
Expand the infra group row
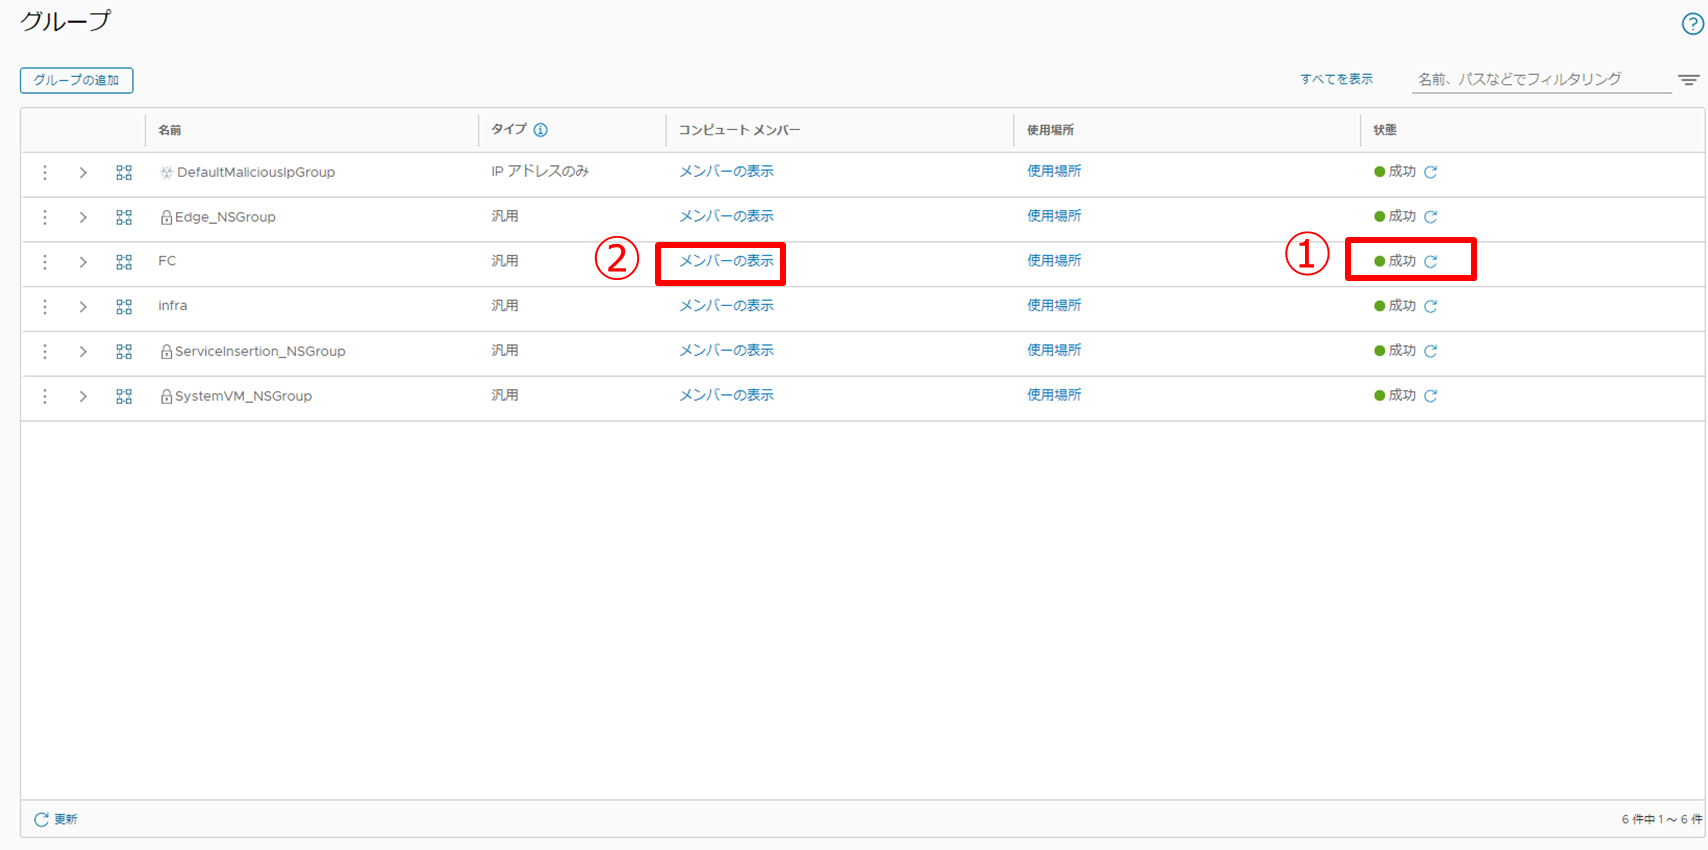(x=83, y=307)
